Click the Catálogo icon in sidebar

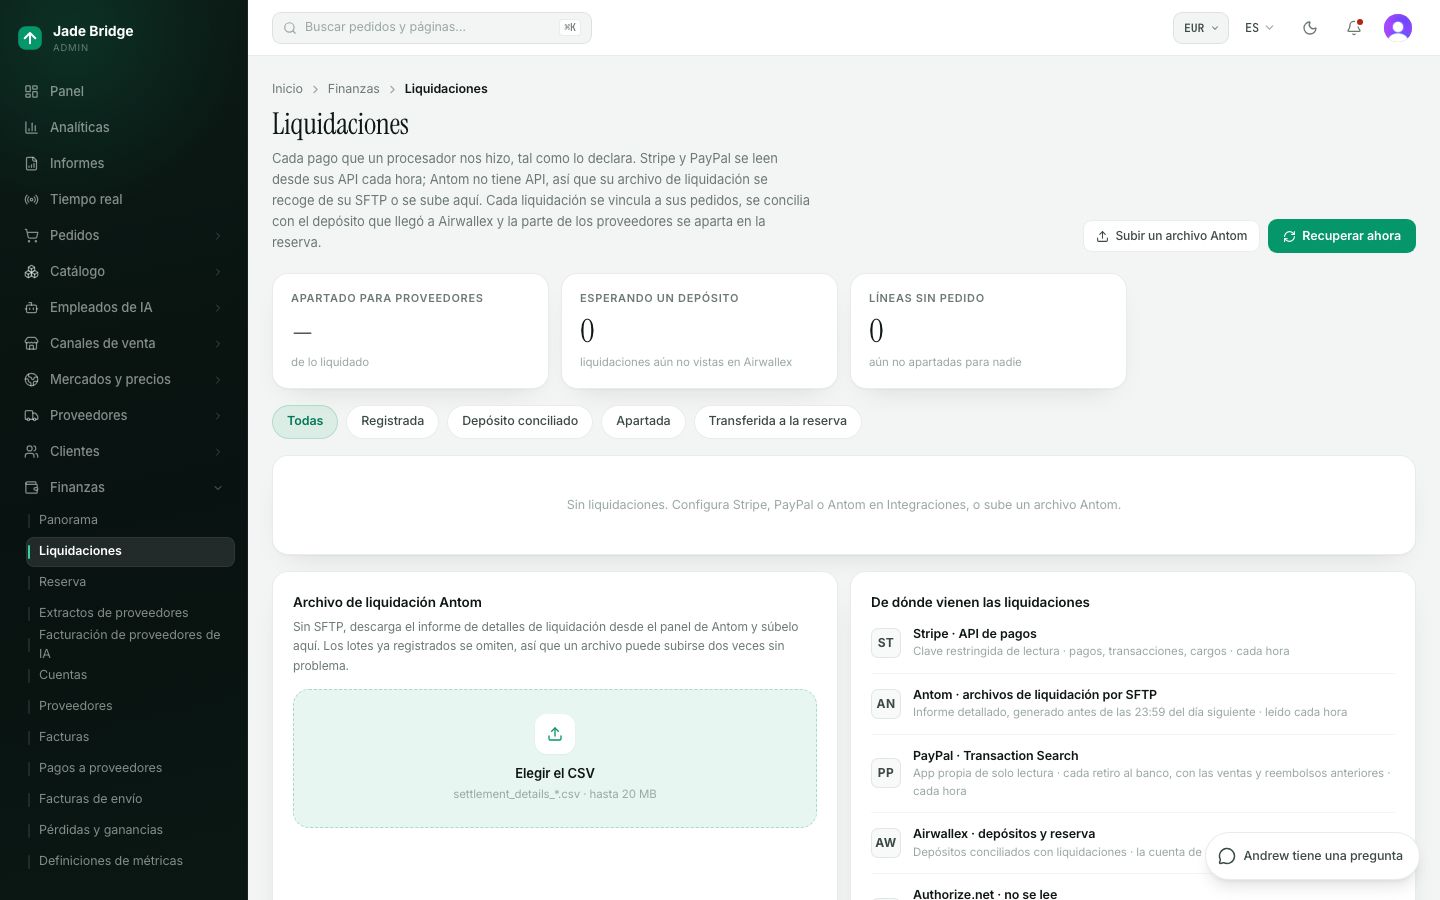31,271
